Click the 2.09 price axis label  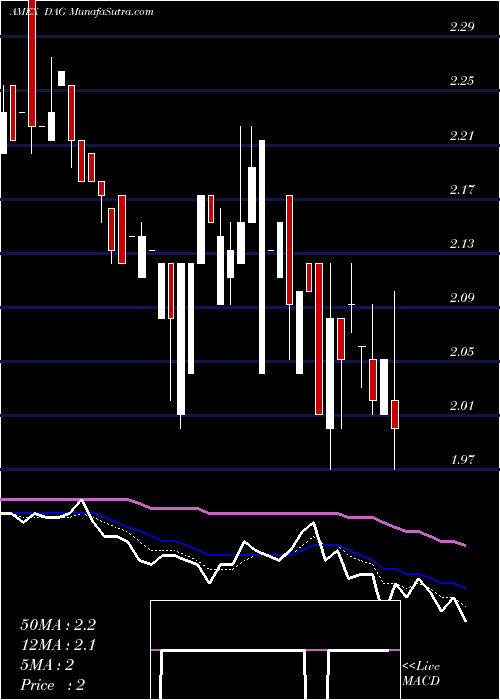462,297
